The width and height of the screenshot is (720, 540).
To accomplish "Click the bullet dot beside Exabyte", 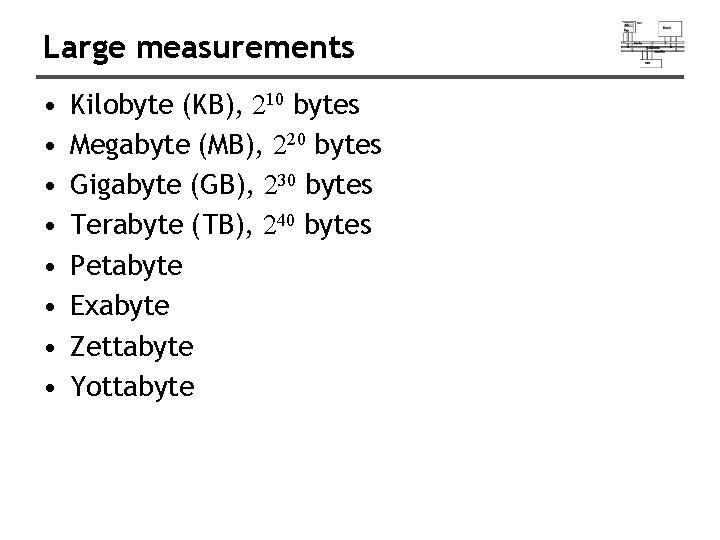I will (x=50, y=307).
